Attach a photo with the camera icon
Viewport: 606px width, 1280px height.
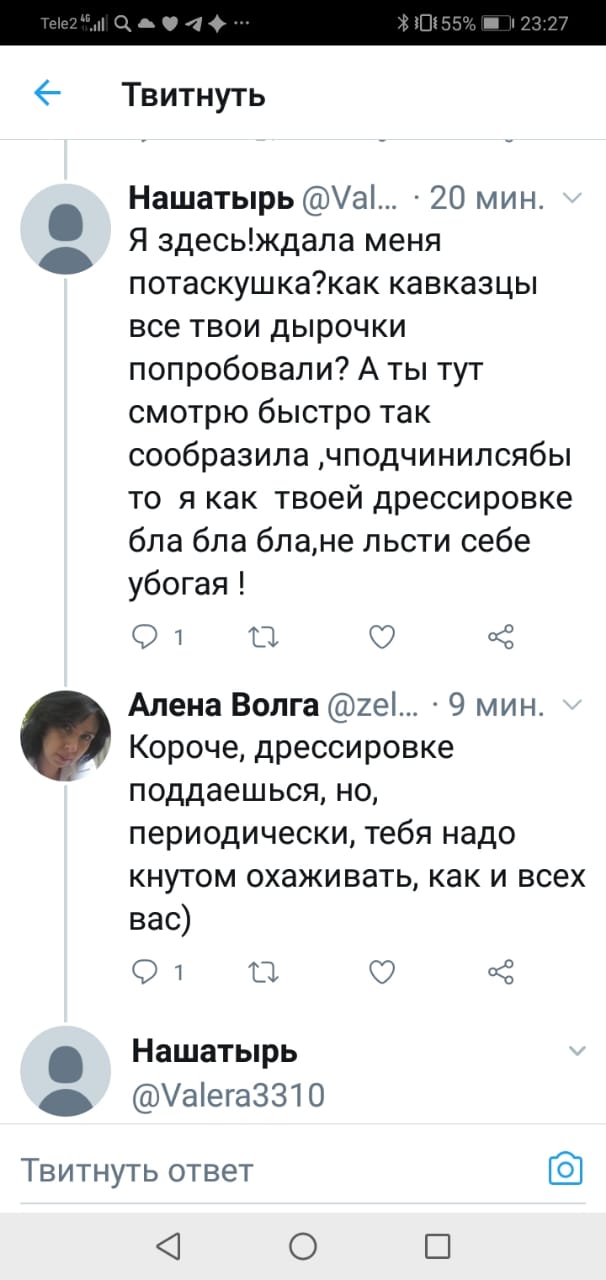click(x=565, y=1168)
